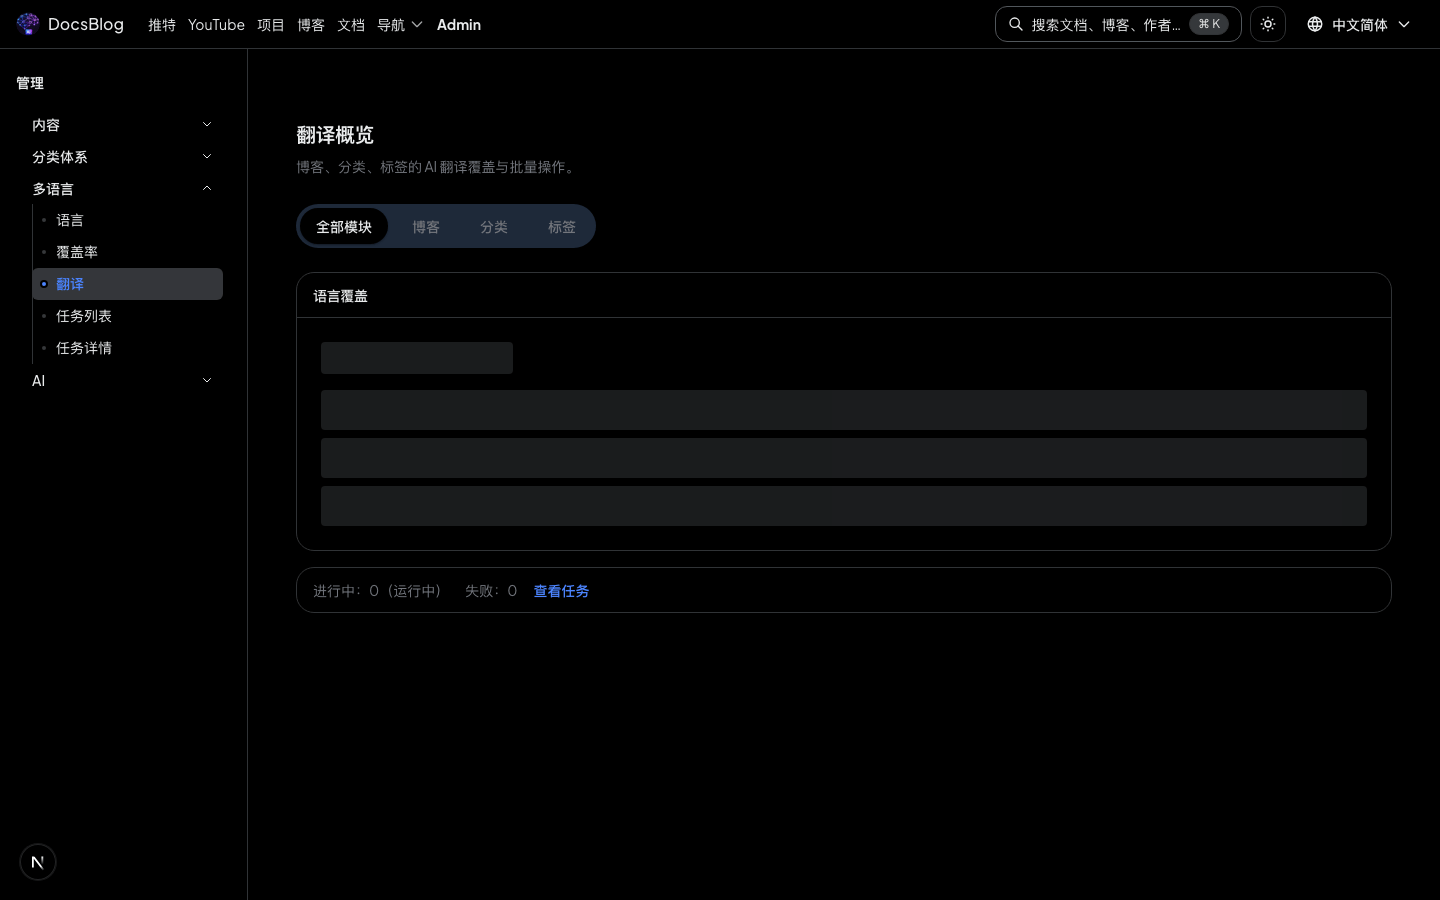1440x900 pixels.
Task: Click the DocsBlog logo icon
Action: [x=28, y=24]
